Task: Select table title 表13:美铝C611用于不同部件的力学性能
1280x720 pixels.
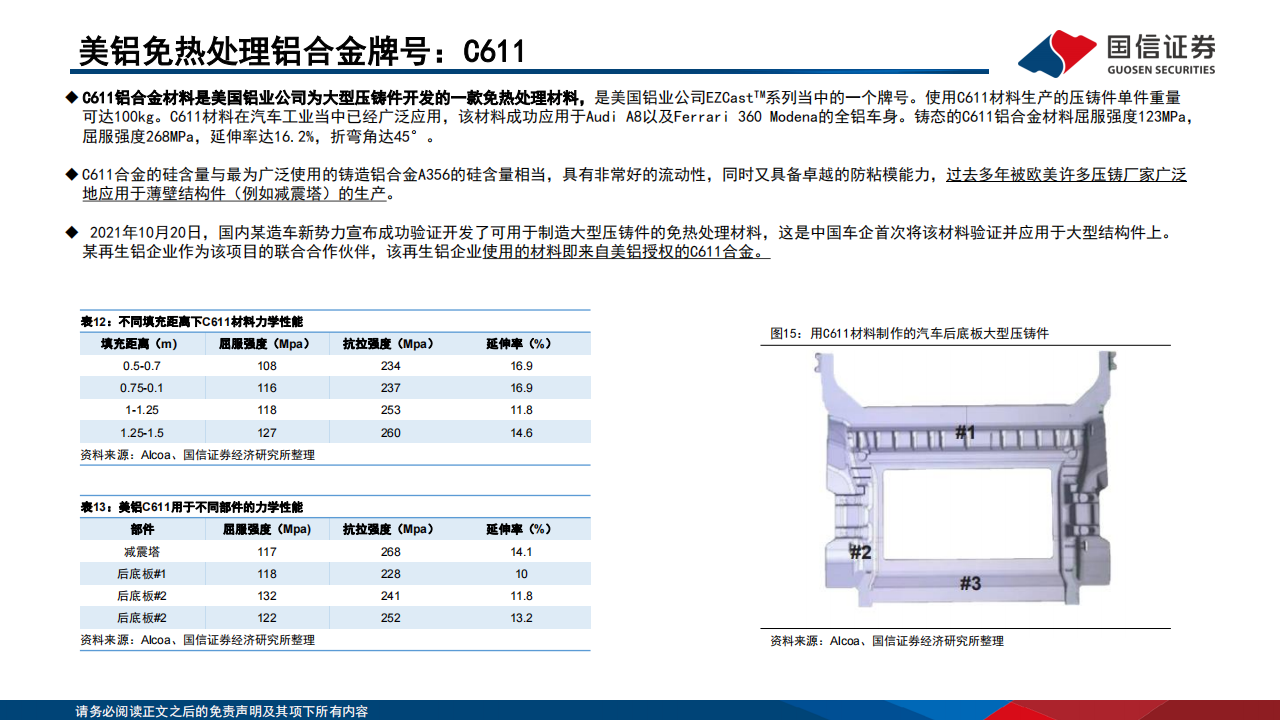Action: click(192, 508)
